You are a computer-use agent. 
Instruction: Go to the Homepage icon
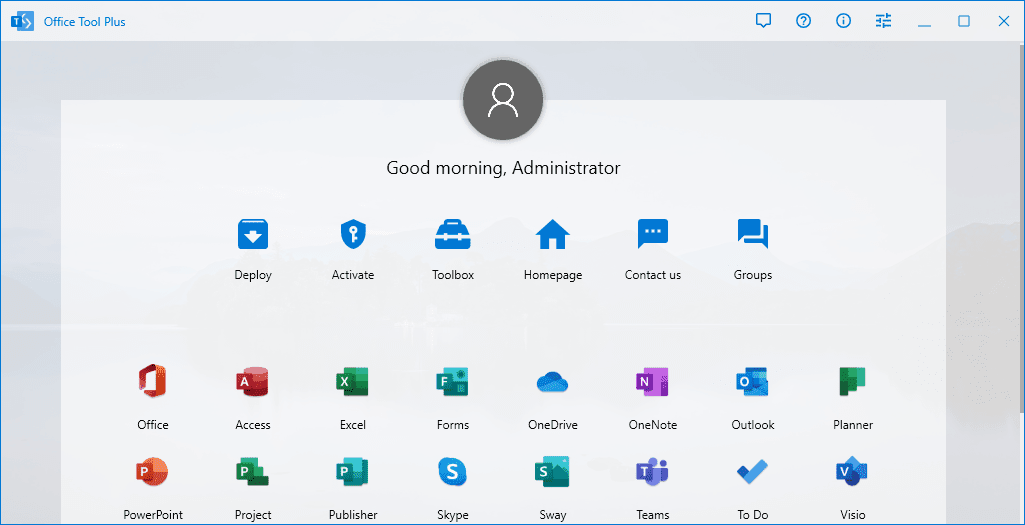(x=552, y=235)
